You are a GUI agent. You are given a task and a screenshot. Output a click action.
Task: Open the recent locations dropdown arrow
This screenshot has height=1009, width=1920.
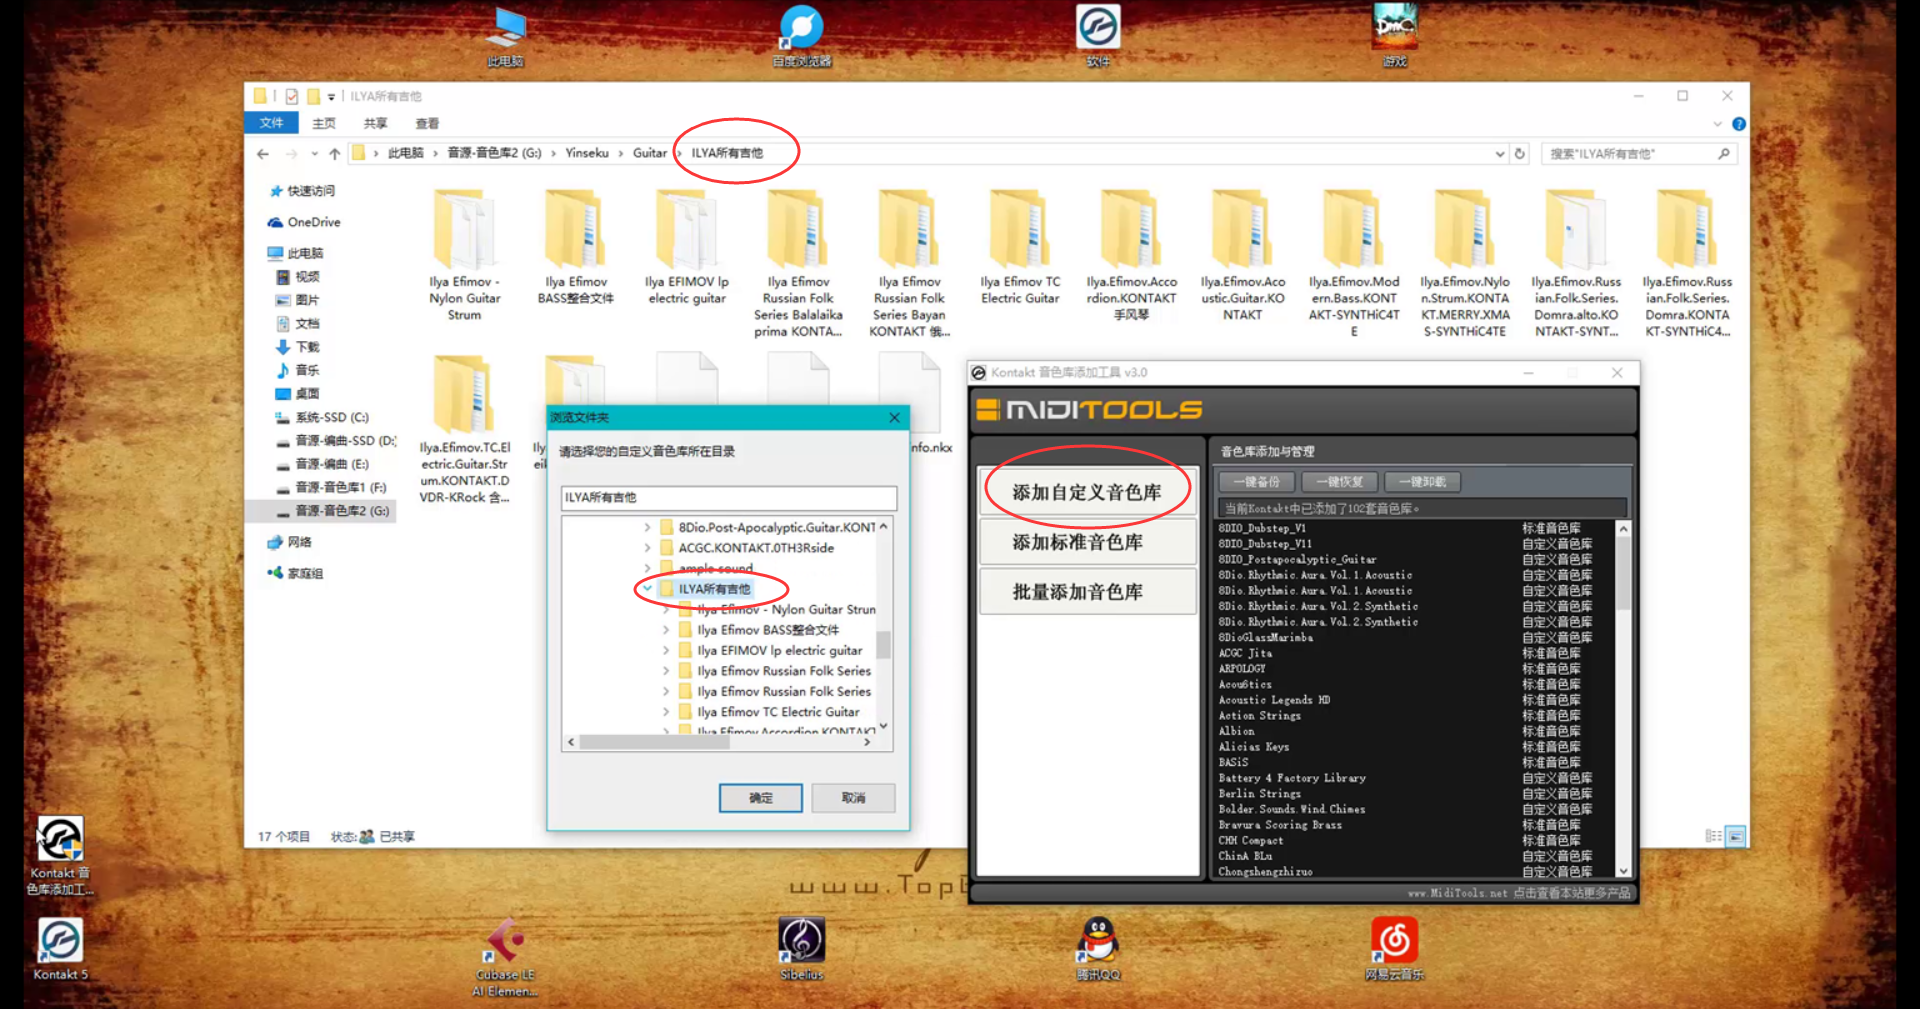pos(314,154)
